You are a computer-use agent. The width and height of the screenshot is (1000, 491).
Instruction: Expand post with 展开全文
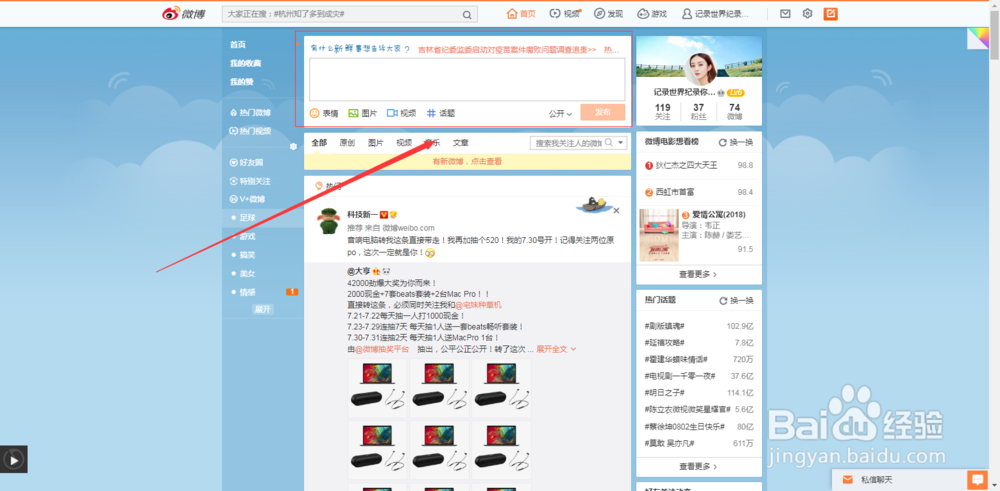point(556,349)
